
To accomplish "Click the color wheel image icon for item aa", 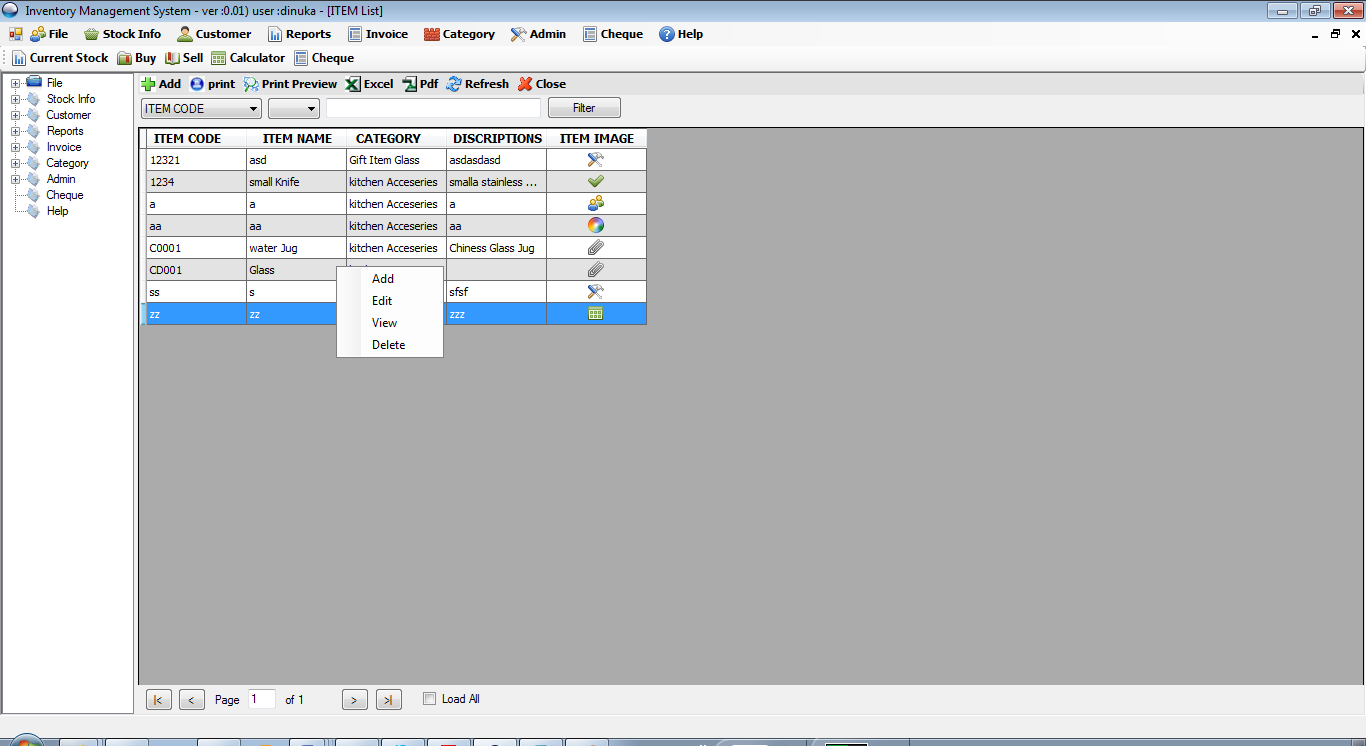I will tap(595, 225).
